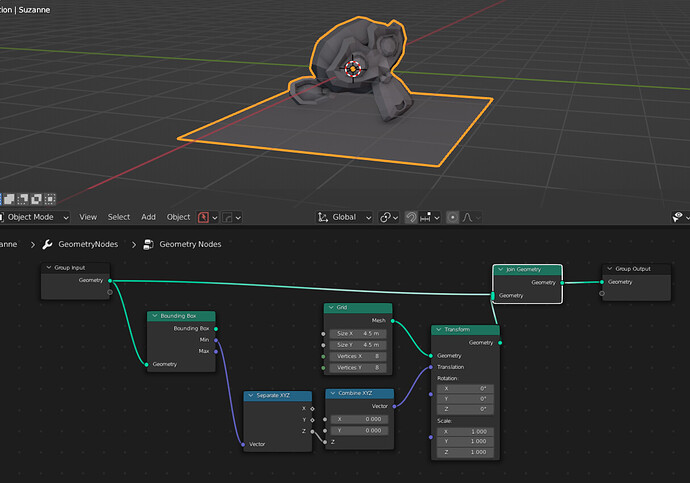Open the snapping options dropdown arrow
Screen dimensions: 690x483
[437, 218]
